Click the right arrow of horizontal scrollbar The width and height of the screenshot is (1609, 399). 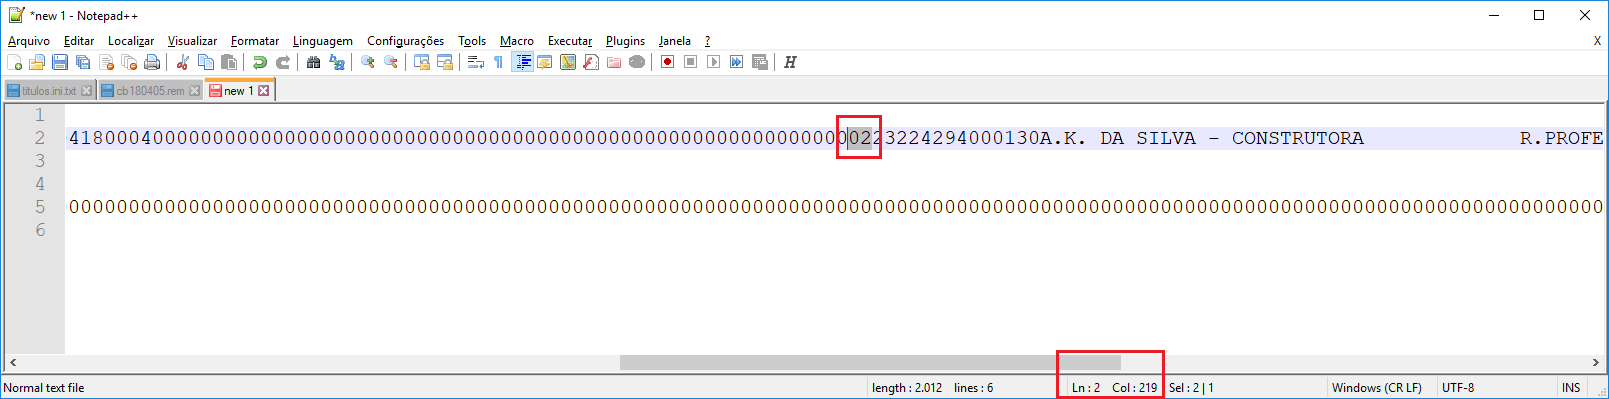click(x=1596, y=362)
